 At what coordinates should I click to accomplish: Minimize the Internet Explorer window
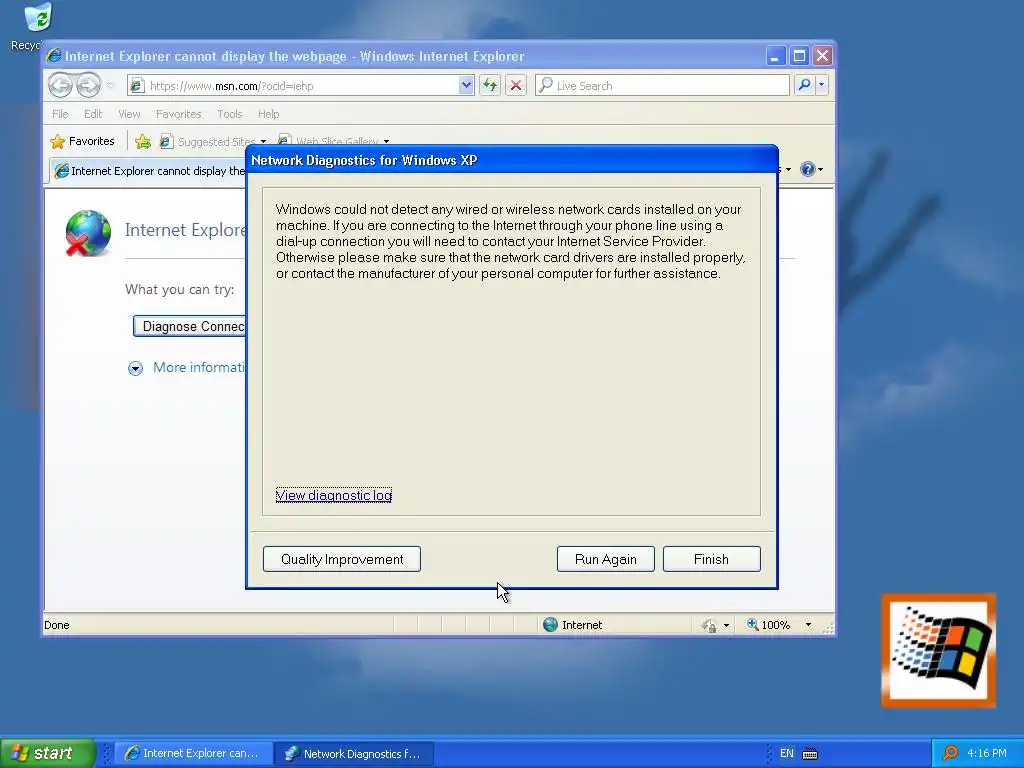tap(775, 56)
